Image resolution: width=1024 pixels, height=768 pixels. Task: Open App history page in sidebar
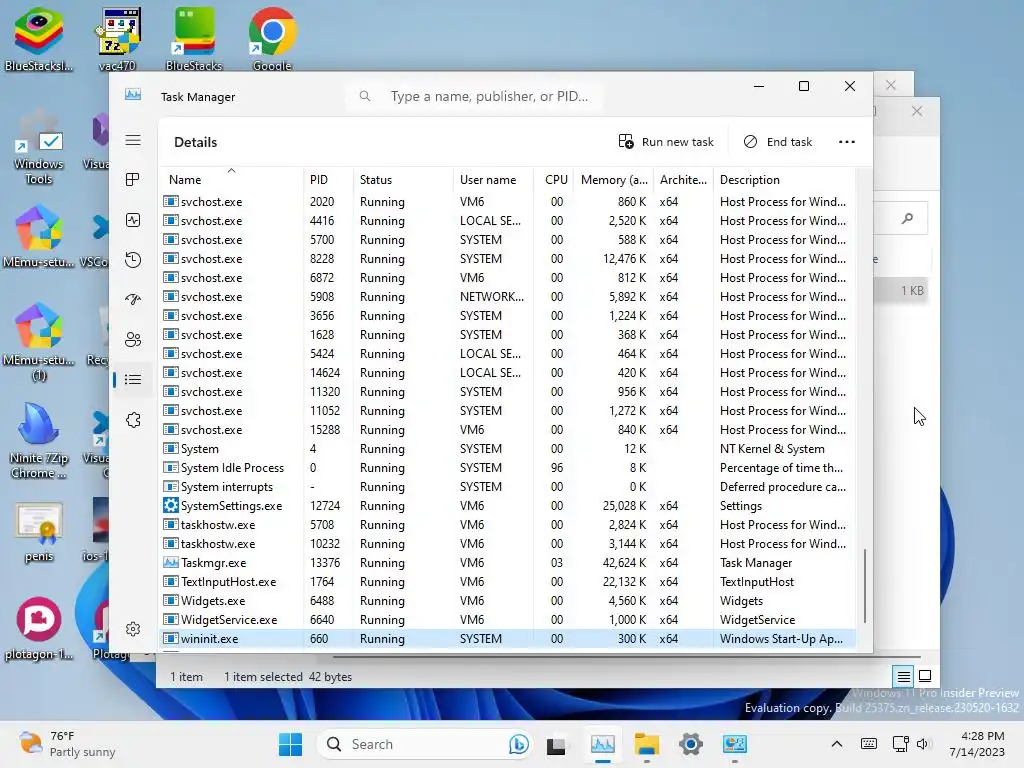point(133,260)
